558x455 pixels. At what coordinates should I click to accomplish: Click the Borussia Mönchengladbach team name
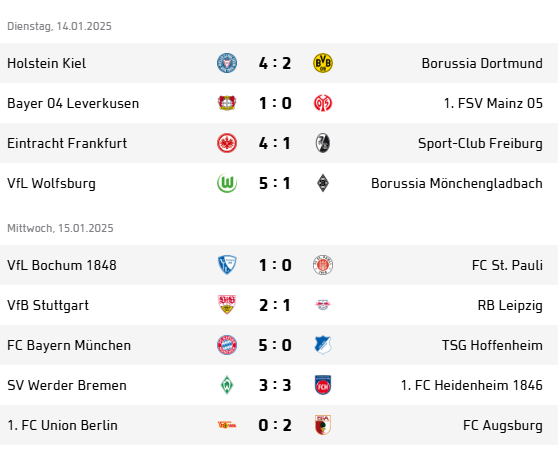click(x=457, y=184)
